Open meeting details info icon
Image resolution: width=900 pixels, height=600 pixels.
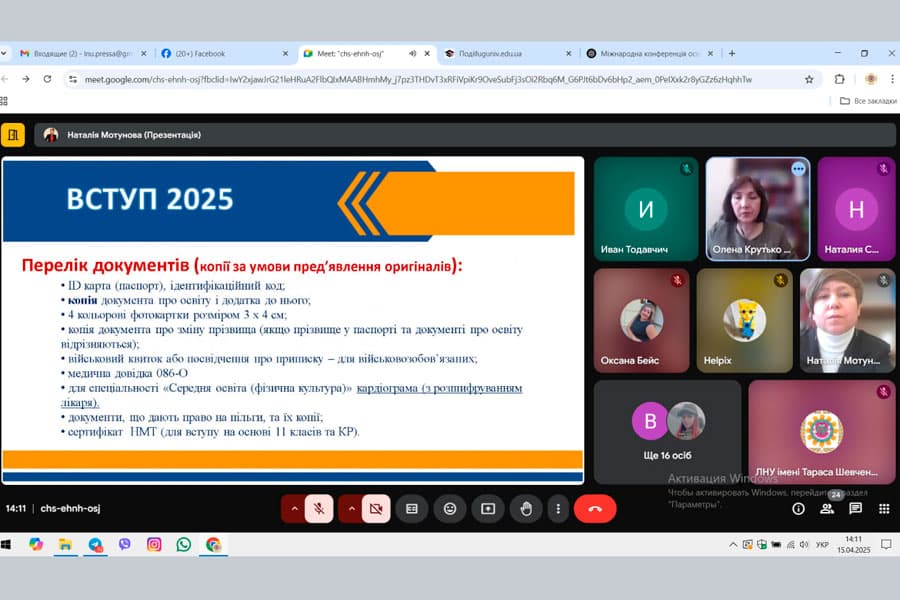point(798,509)
